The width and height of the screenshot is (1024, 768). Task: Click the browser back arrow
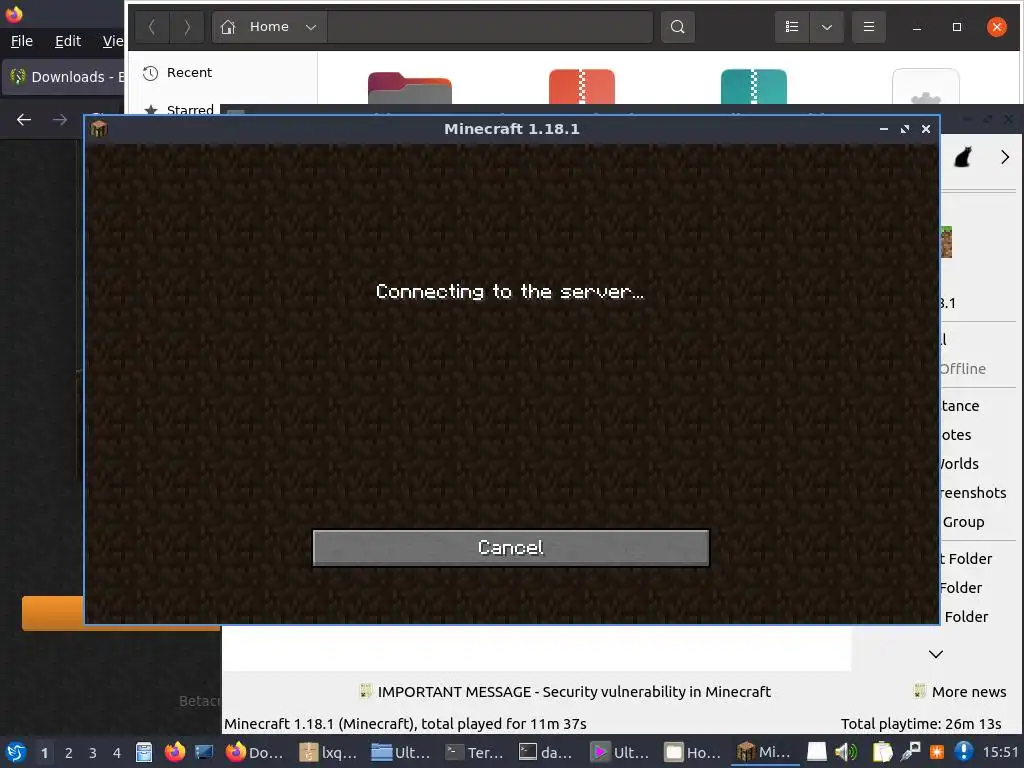click(x=24, y=120)
